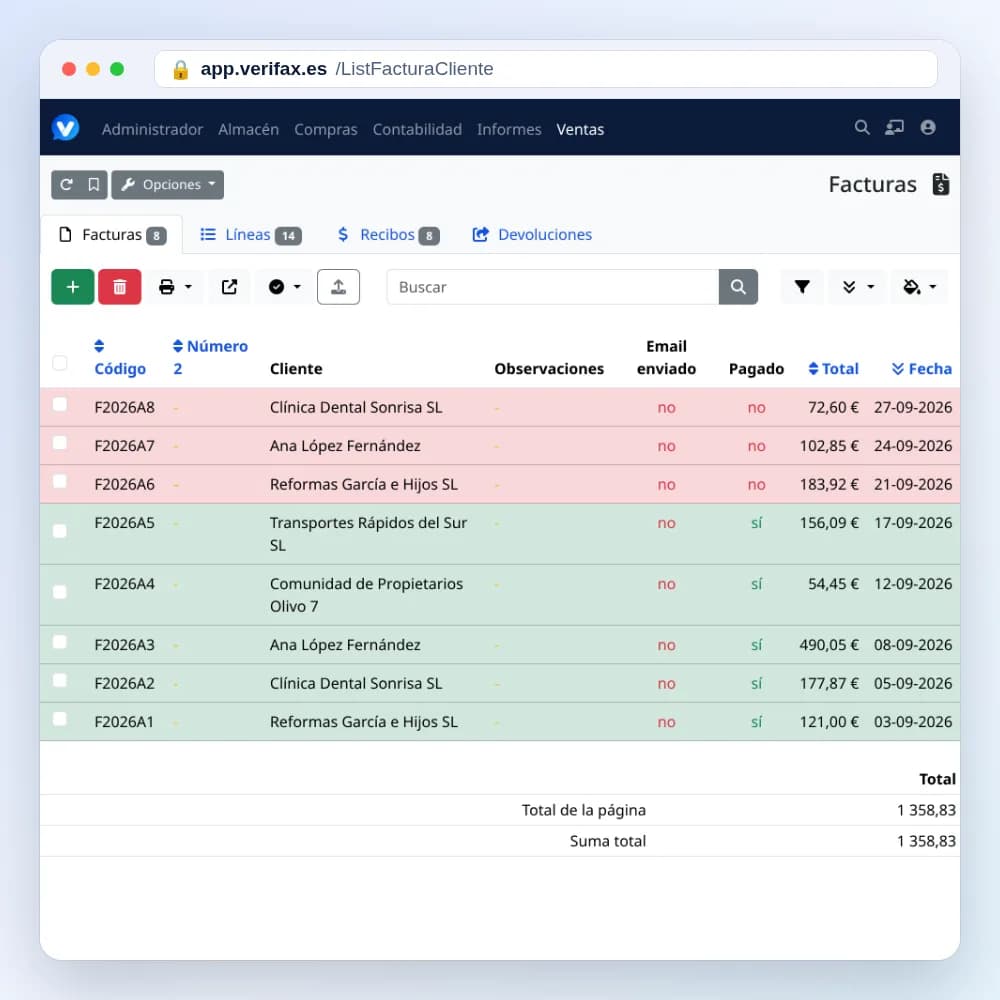This screenshot has height=1000, width=1000.
Task: Click the browser address bar
Action: tap(546, 69)
